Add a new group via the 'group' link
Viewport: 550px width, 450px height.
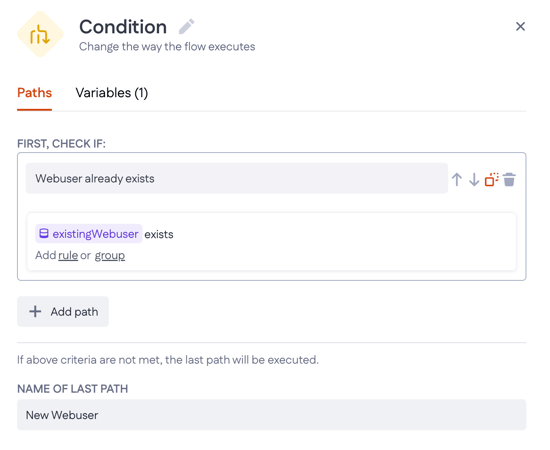(x=110, y=255)
